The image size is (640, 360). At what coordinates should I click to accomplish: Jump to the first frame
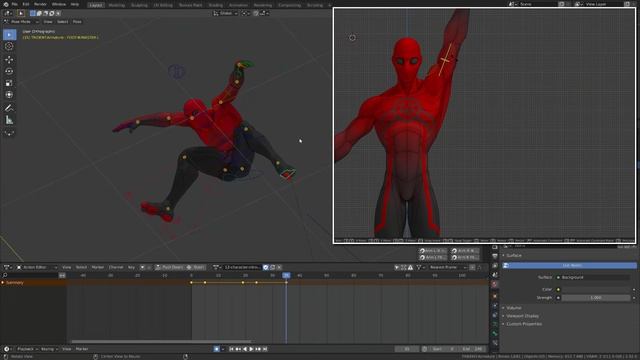point(231,349)
